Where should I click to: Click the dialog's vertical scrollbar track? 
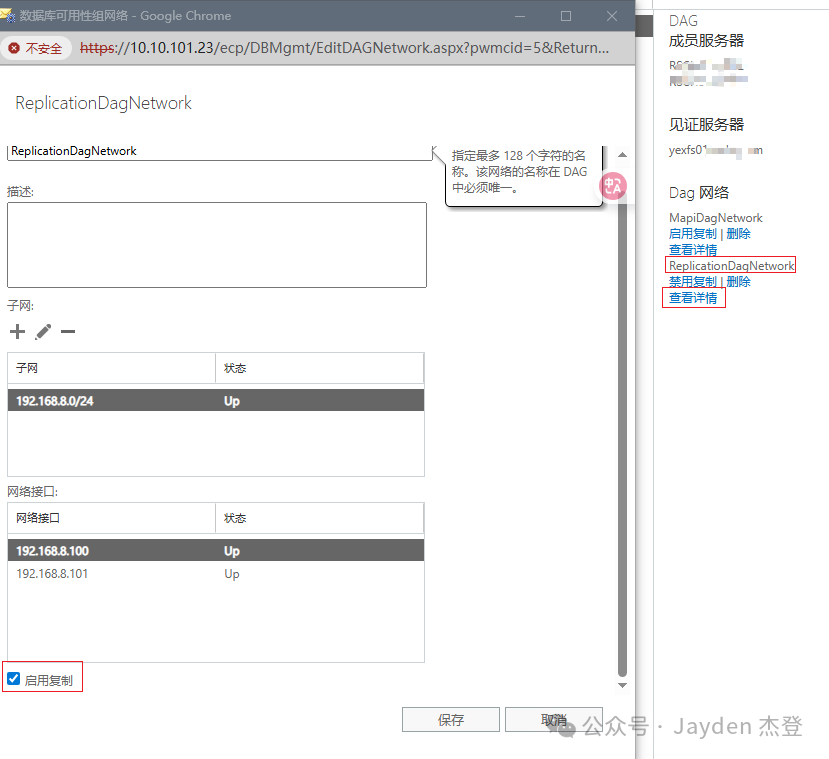(x=622, y=420)
